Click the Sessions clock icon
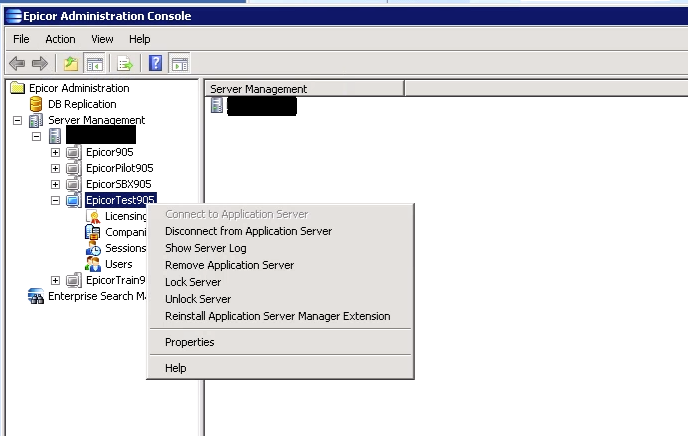The image size is (688, 436). point(93,248)
